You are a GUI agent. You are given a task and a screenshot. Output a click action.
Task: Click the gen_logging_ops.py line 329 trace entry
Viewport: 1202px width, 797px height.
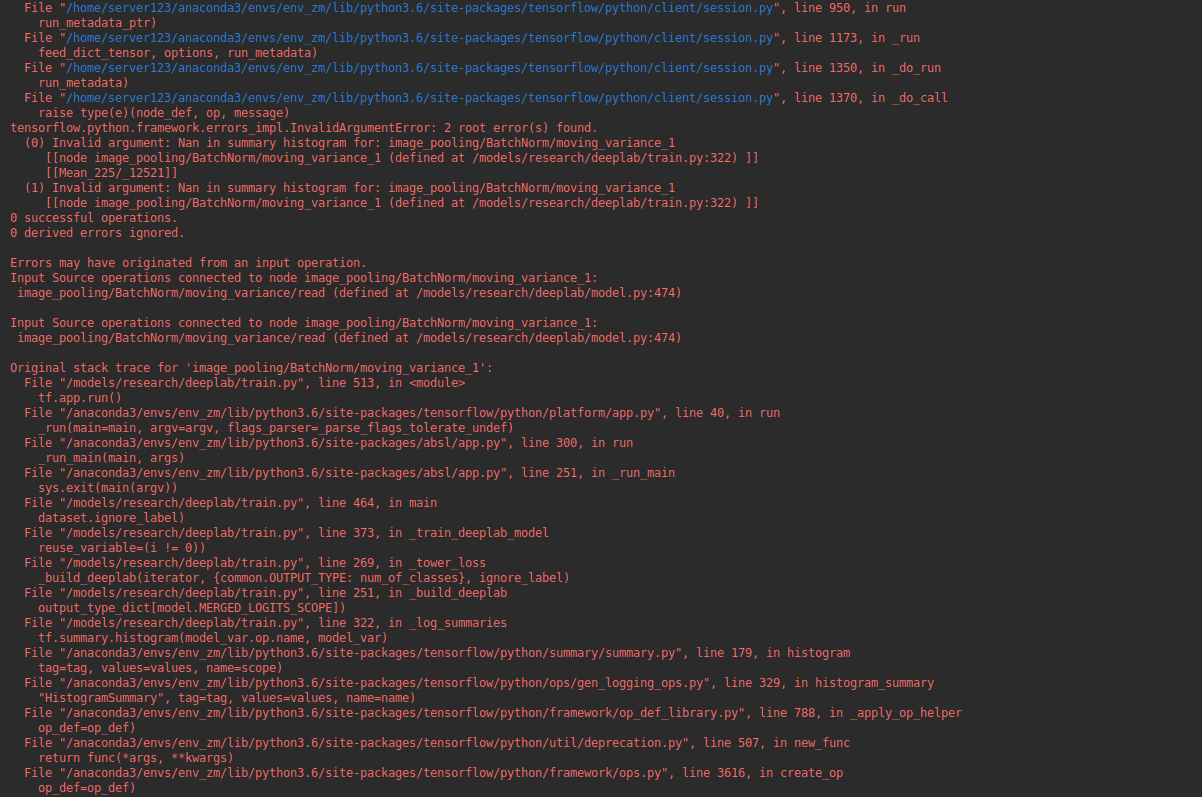point(479,682)
